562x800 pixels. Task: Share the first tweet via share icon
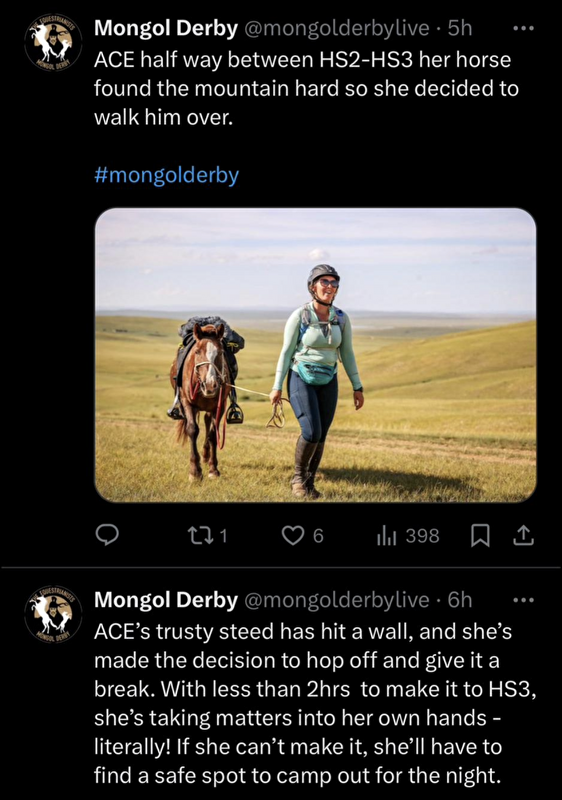[x=523, y=536]
